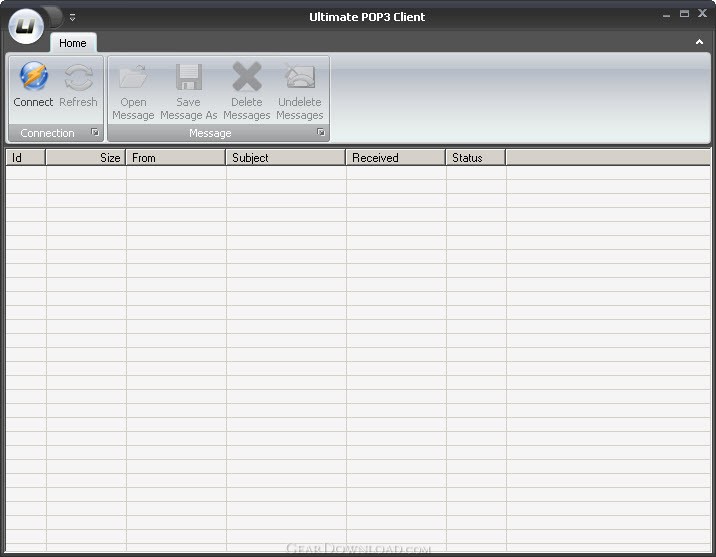
Task: Sort messages by the Id column header
Action: [26, 158]
